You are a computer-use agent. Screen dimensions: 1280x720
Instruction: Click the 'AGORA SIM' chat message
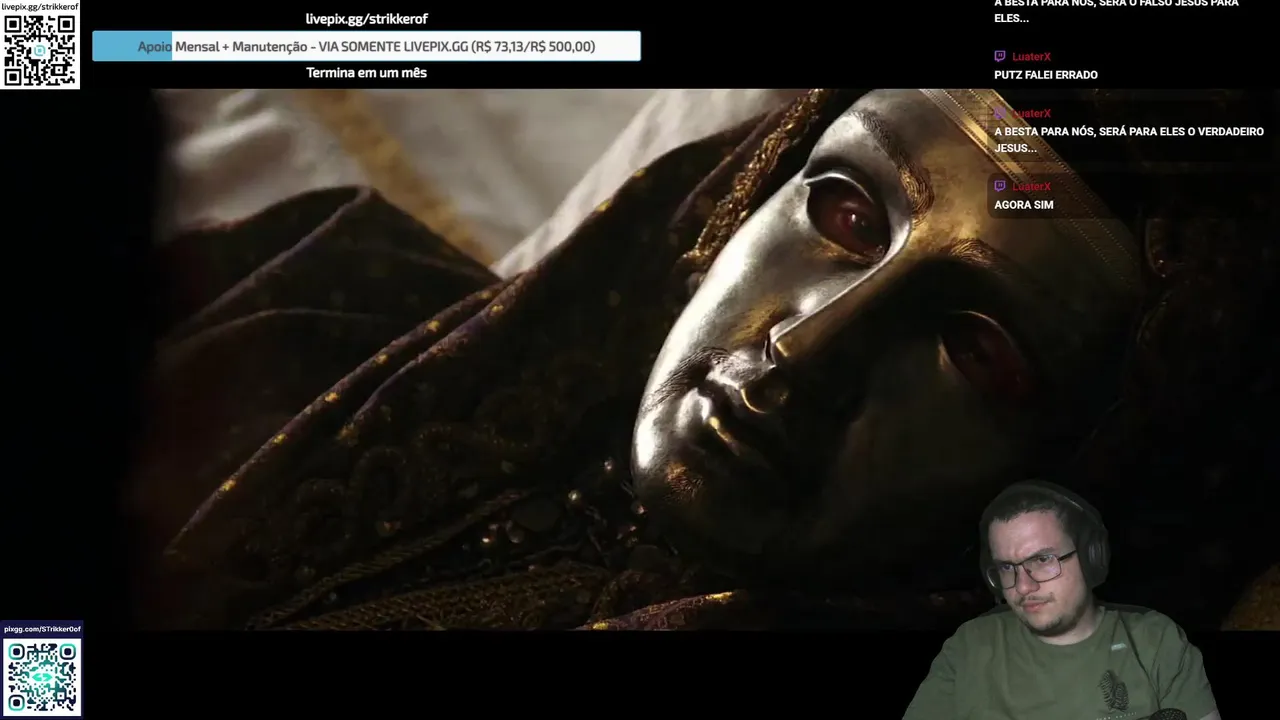[1024, 205]
